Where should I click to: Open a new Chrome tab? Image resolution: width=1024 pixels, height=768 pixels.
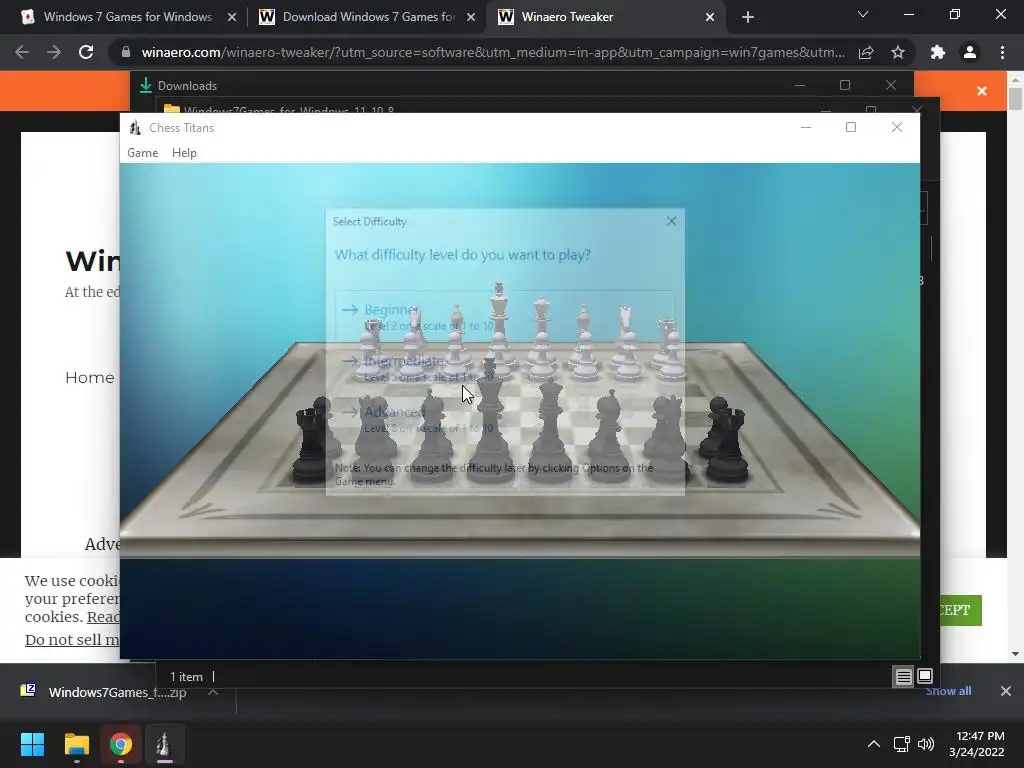[748, 17]
